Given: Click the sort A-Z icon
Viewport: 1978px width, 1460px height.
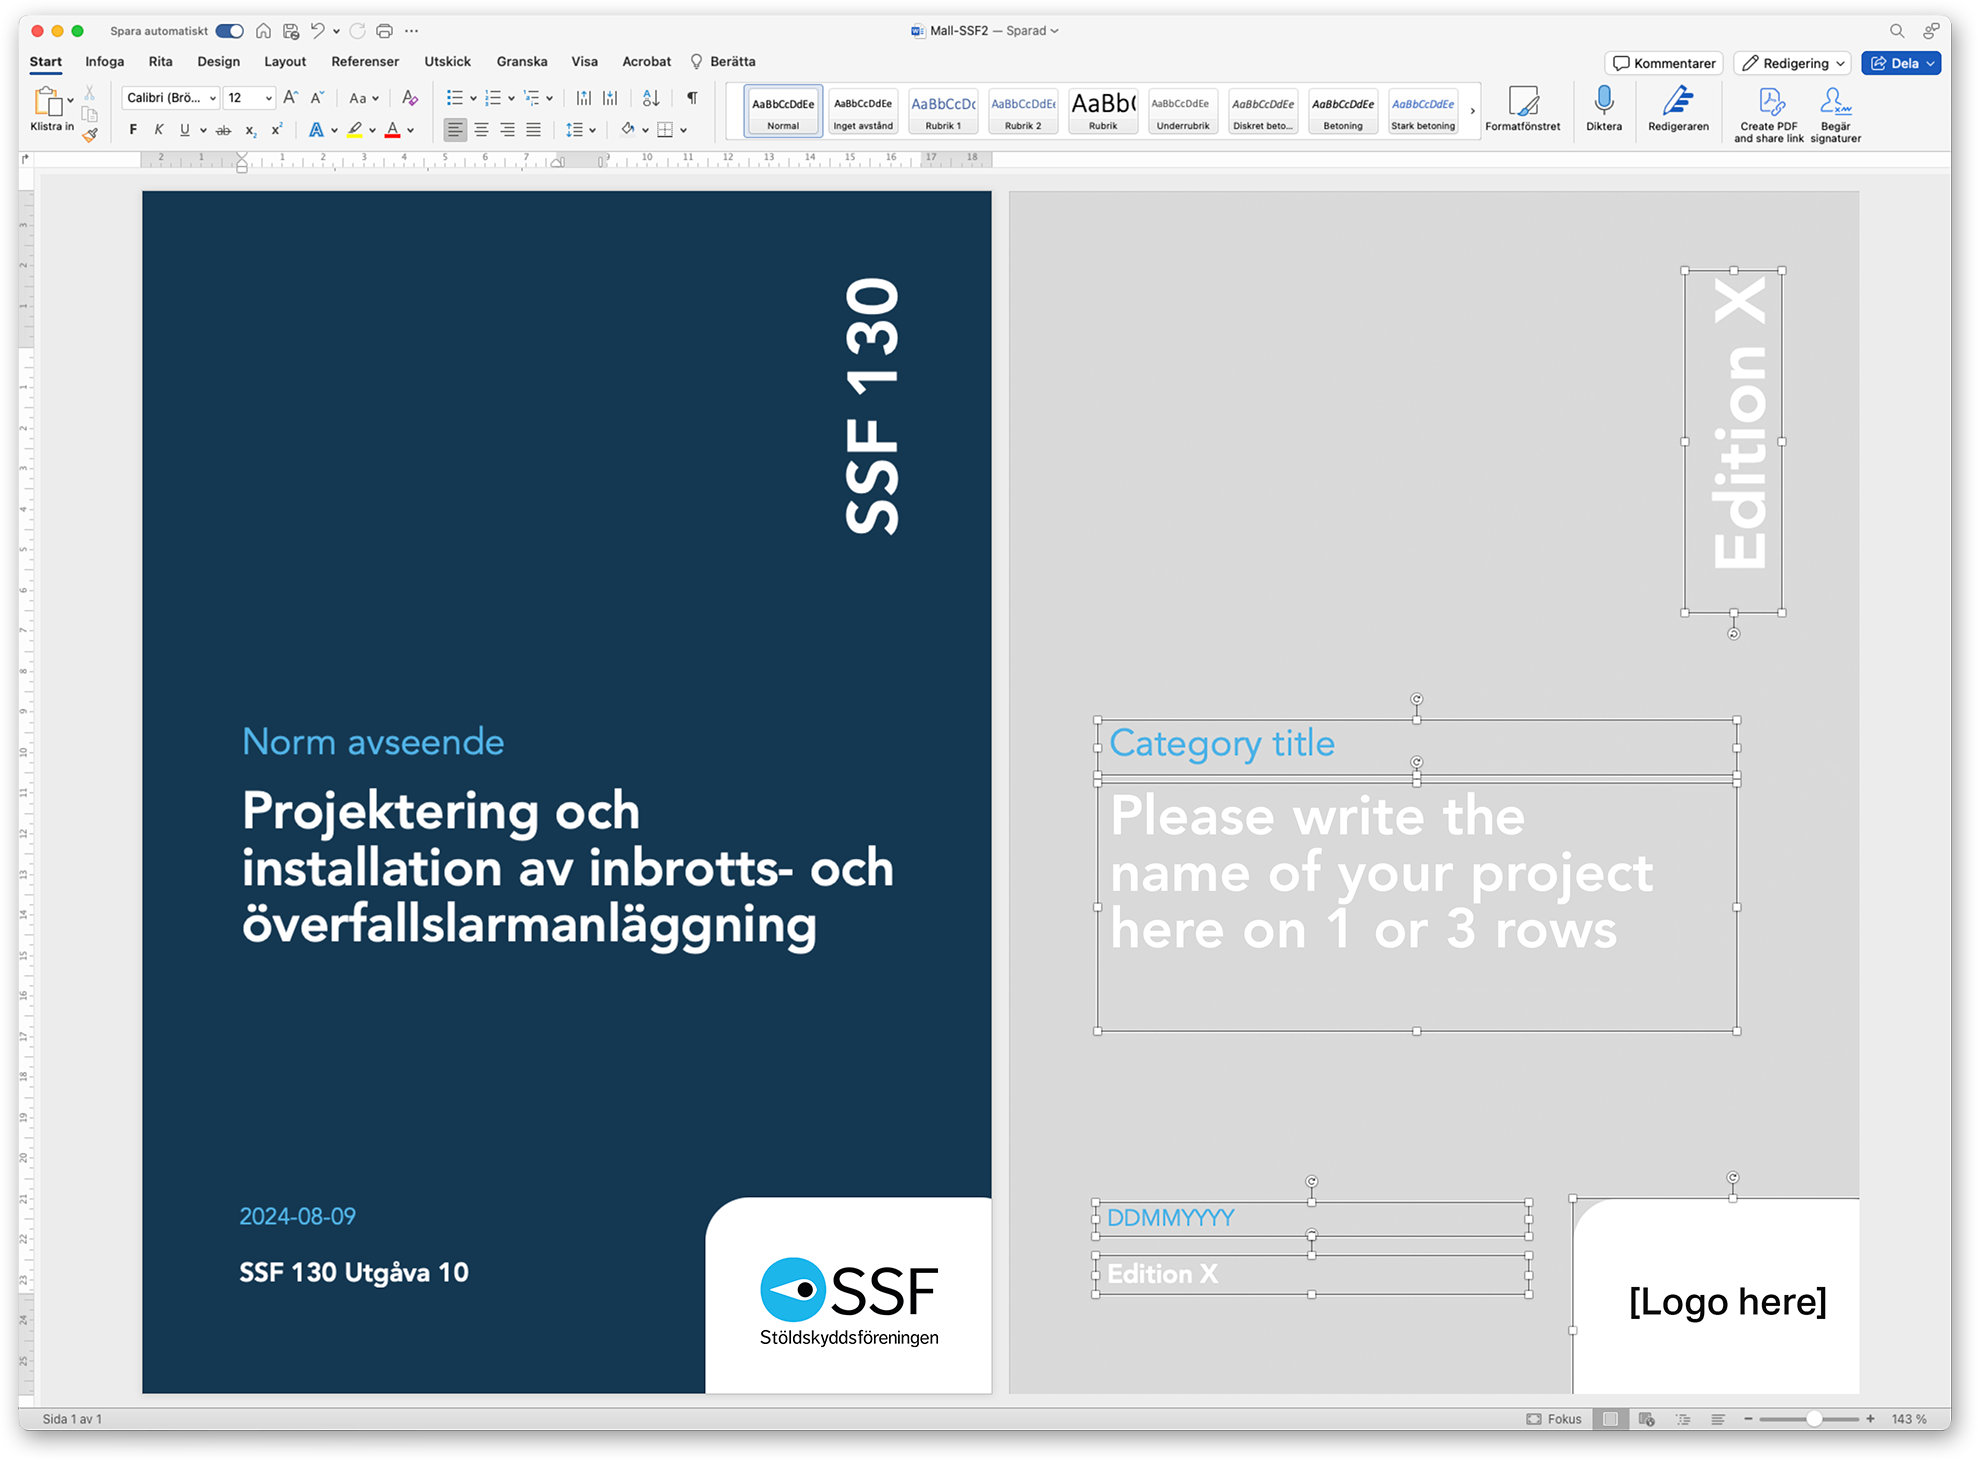Looking at the screenshot, I should tap(651, 98).
